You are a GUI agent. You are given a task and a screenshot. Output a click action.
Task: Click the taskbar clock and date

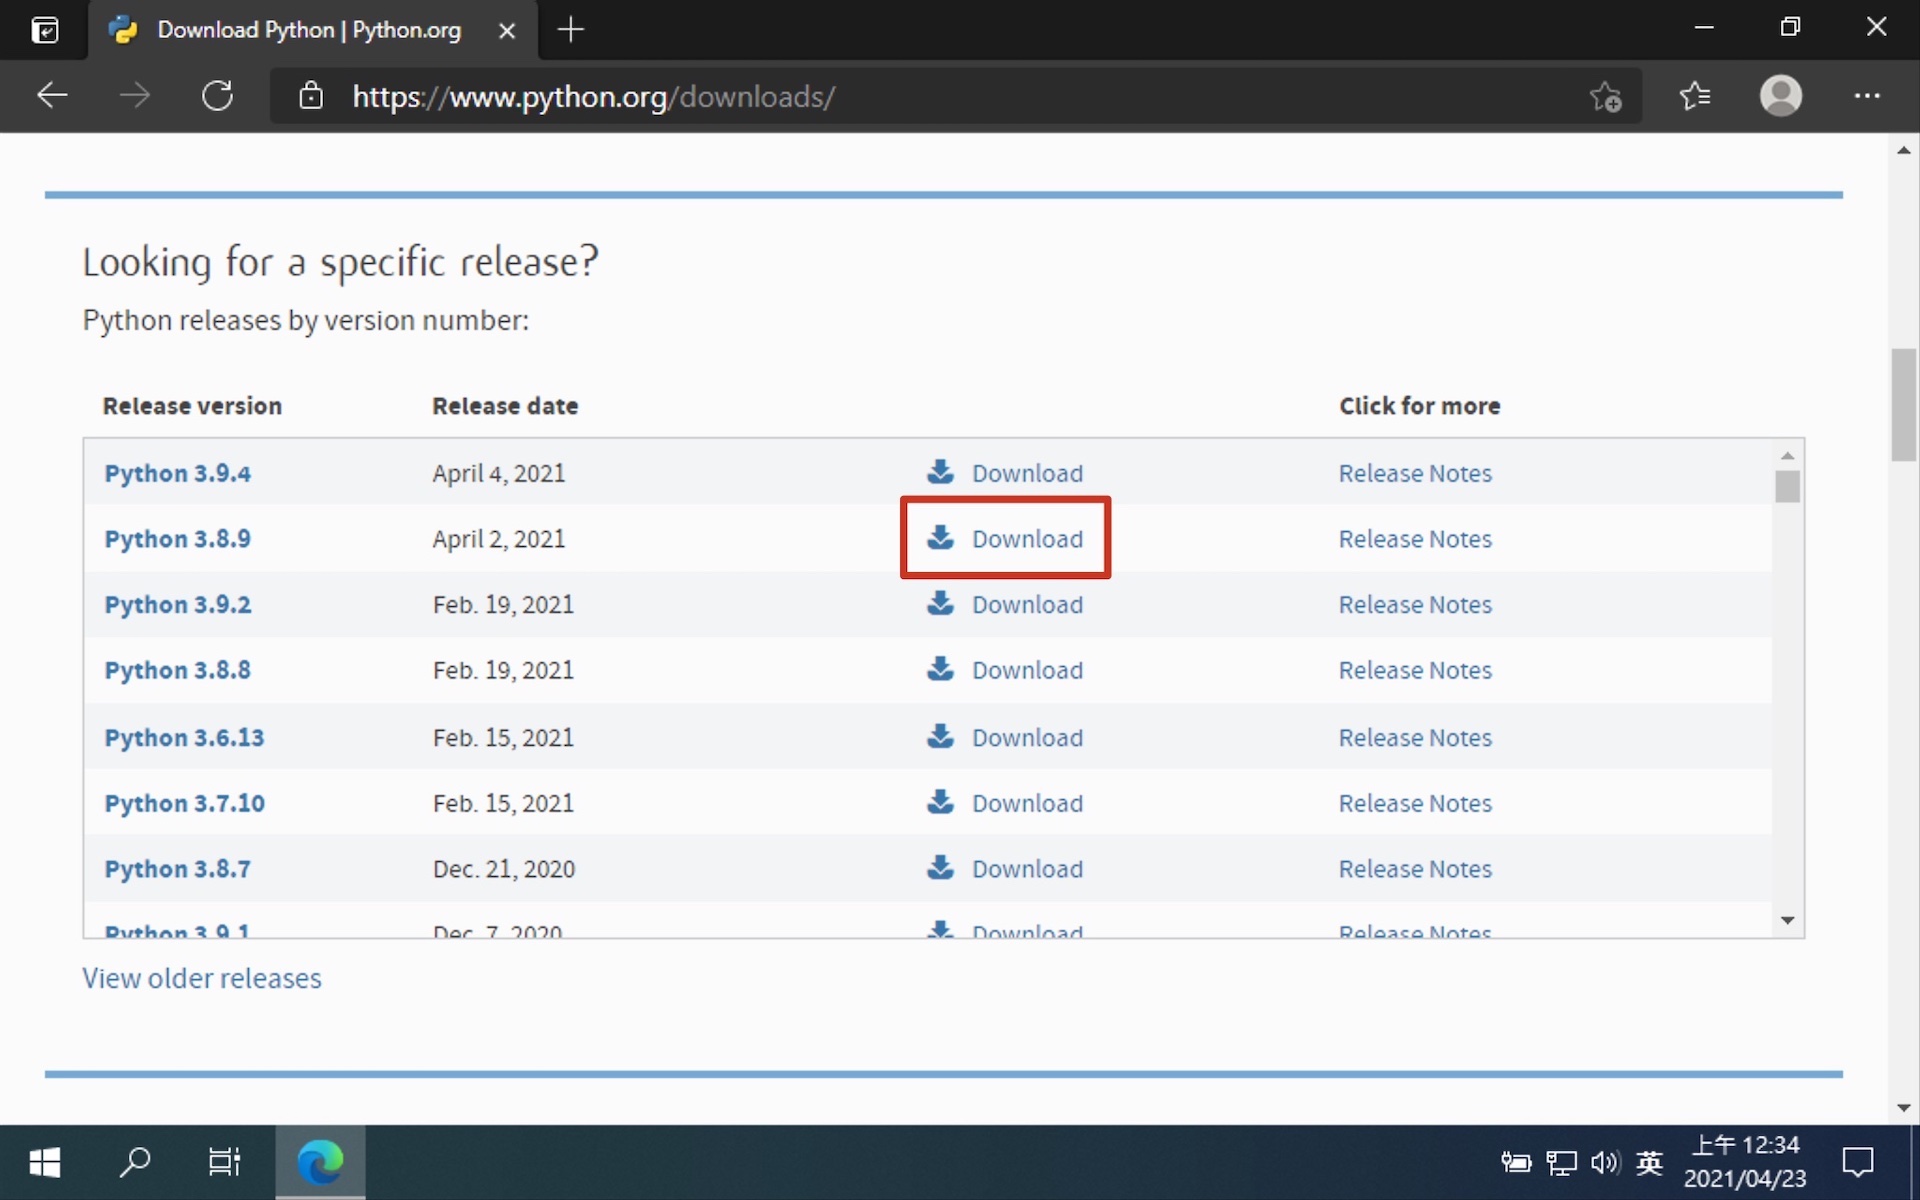tap(1745, 1162)
